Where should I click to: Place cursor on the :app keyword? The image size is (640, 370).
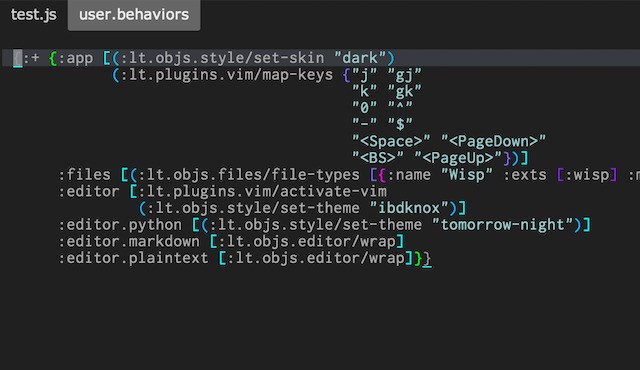pos(76,58)
